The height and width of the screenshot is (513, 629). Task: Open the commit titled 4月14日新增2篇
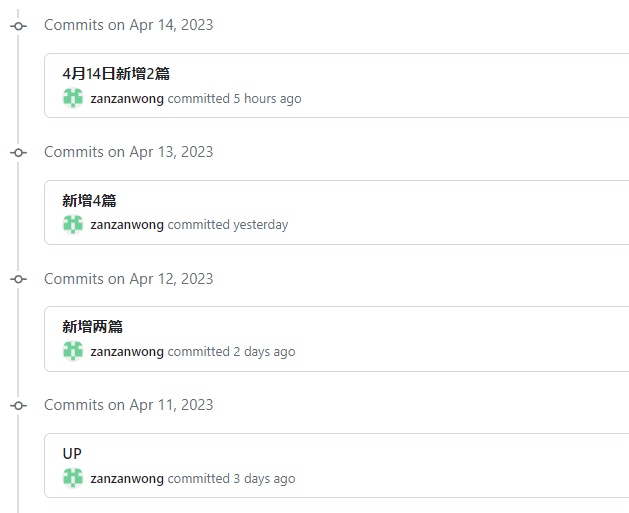coord(116,73)
